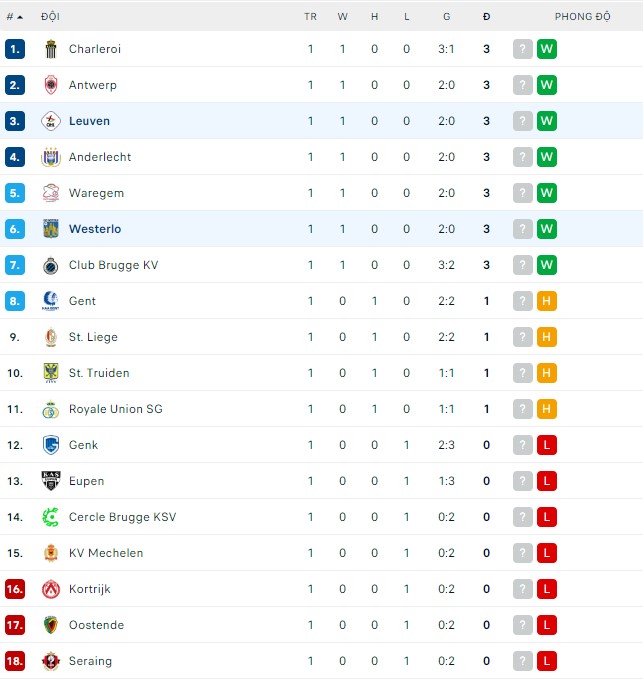Open the Westerlo team link
The height and width of the screenshot is (681, 643).
pos(95,229)
